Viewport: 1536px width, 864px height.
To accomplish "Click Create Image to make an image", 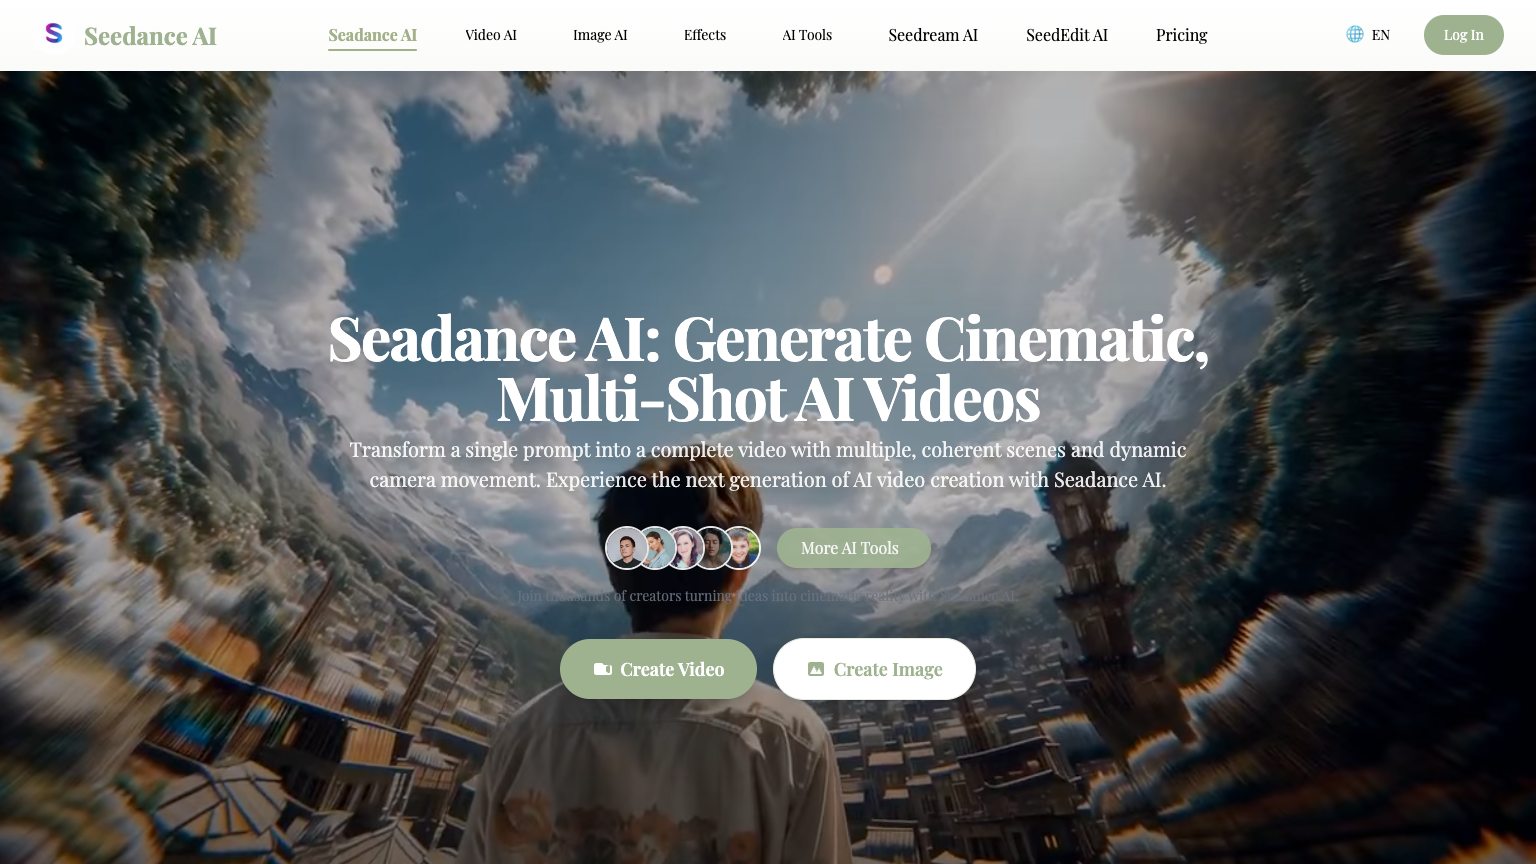I will coord(874,669).
